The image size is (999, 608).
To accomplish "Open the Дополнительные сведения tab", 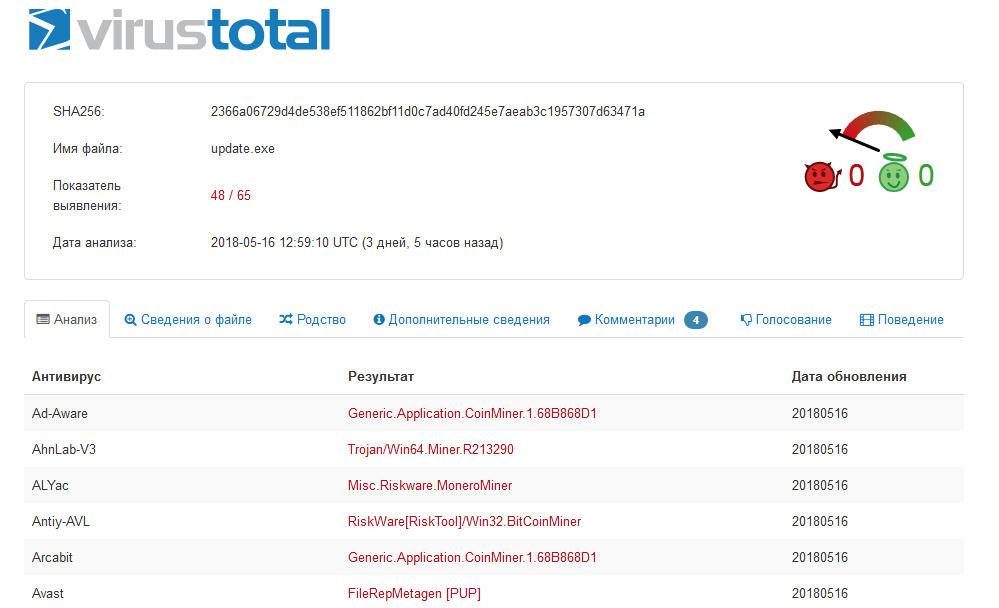I will (x=461, y=319).
